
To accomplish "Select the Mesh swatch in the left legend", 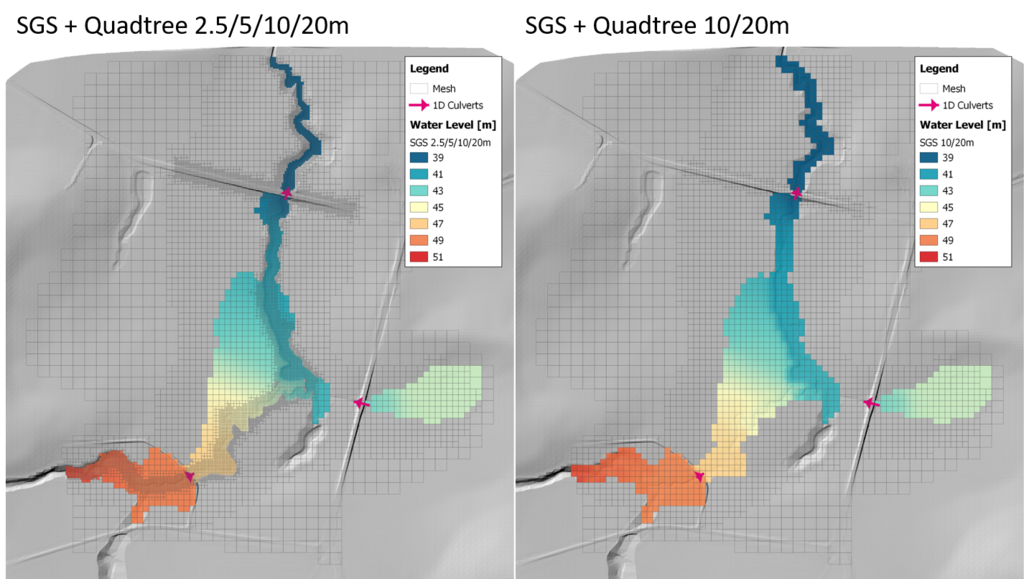I will pyautogui.click(x=420, y=88).
